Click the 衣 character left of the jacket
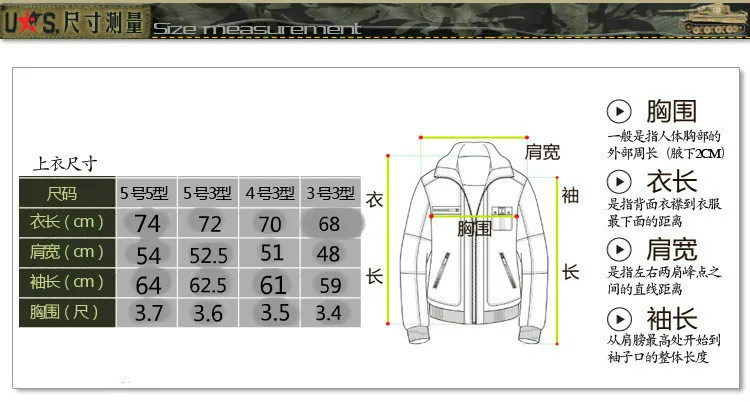750x402 pixels. (x=375, y=199)
